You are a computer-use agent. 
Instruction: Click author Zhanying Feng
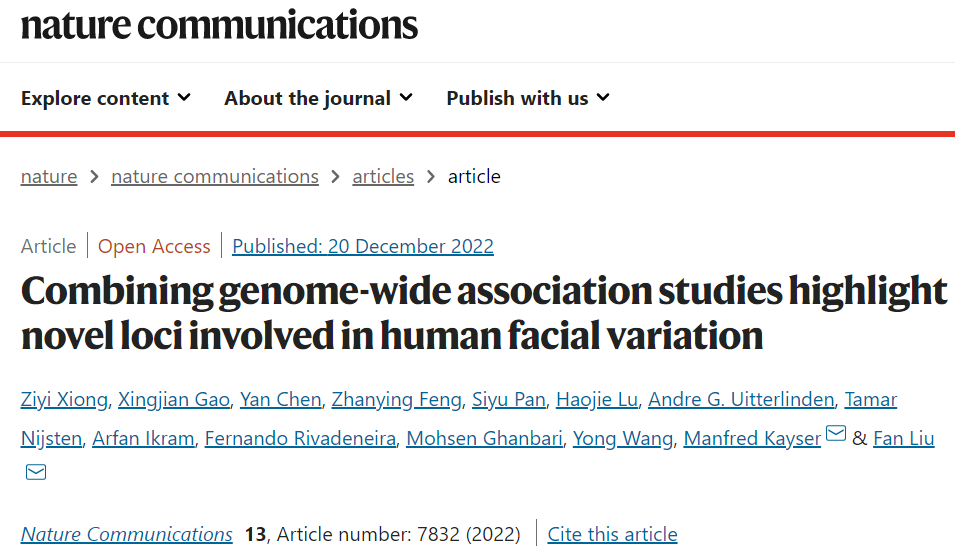click(x=396, y=400)
